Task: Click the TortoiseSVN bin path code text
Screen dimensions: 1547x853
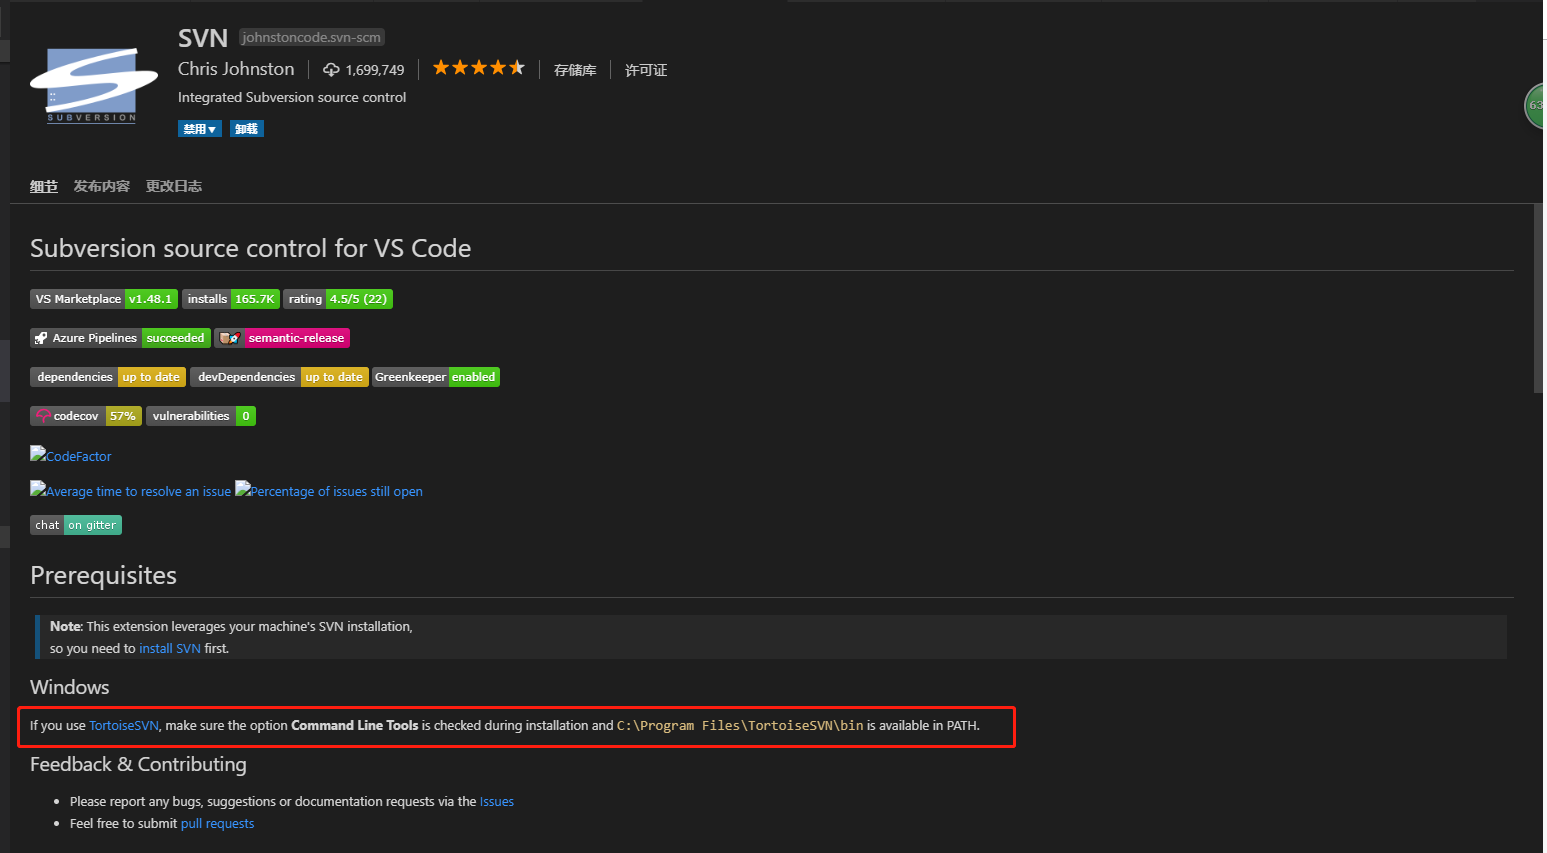Action: [x=740, y=725]
